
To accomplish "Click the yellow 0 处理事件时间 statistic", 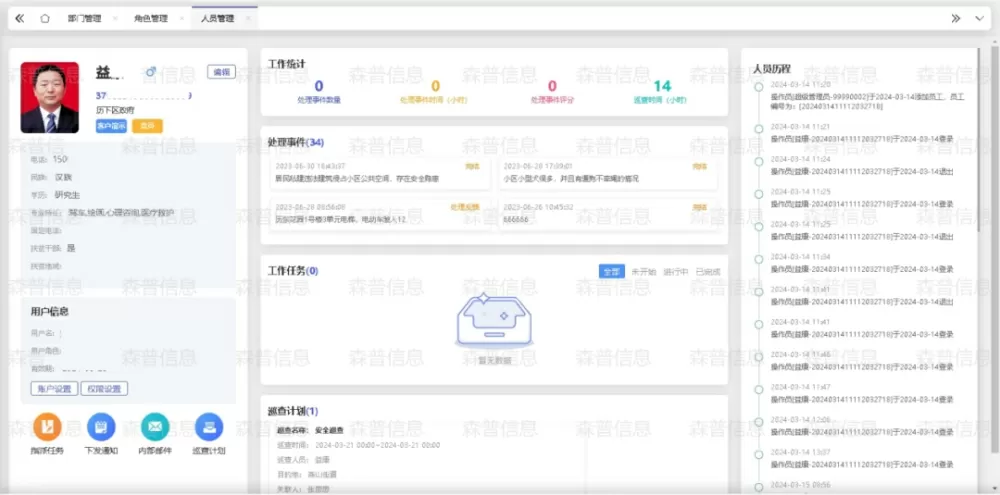I will coord(436,91).
